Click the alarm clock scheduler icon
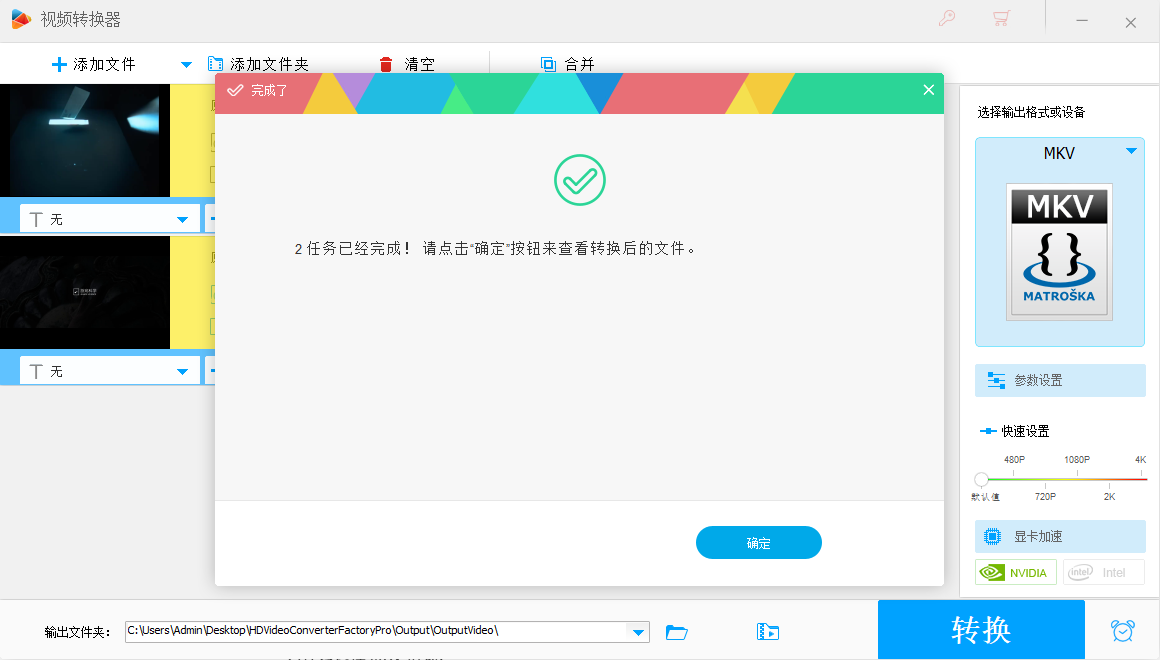The width and height of the screenshot is (1160, 660). pos(1122,631)
